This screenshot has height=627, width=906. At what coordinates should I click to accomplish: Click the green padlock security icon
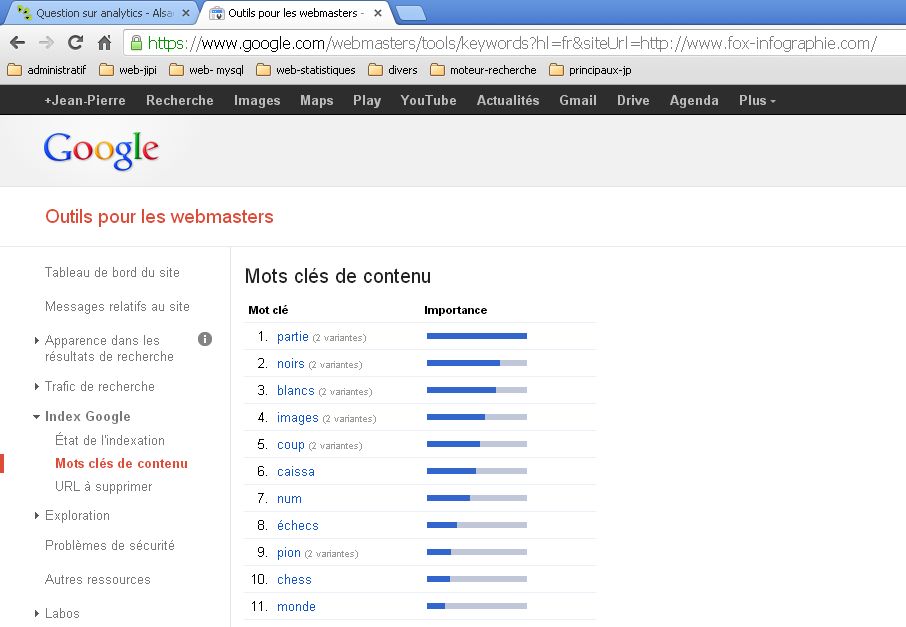[136, 43]
